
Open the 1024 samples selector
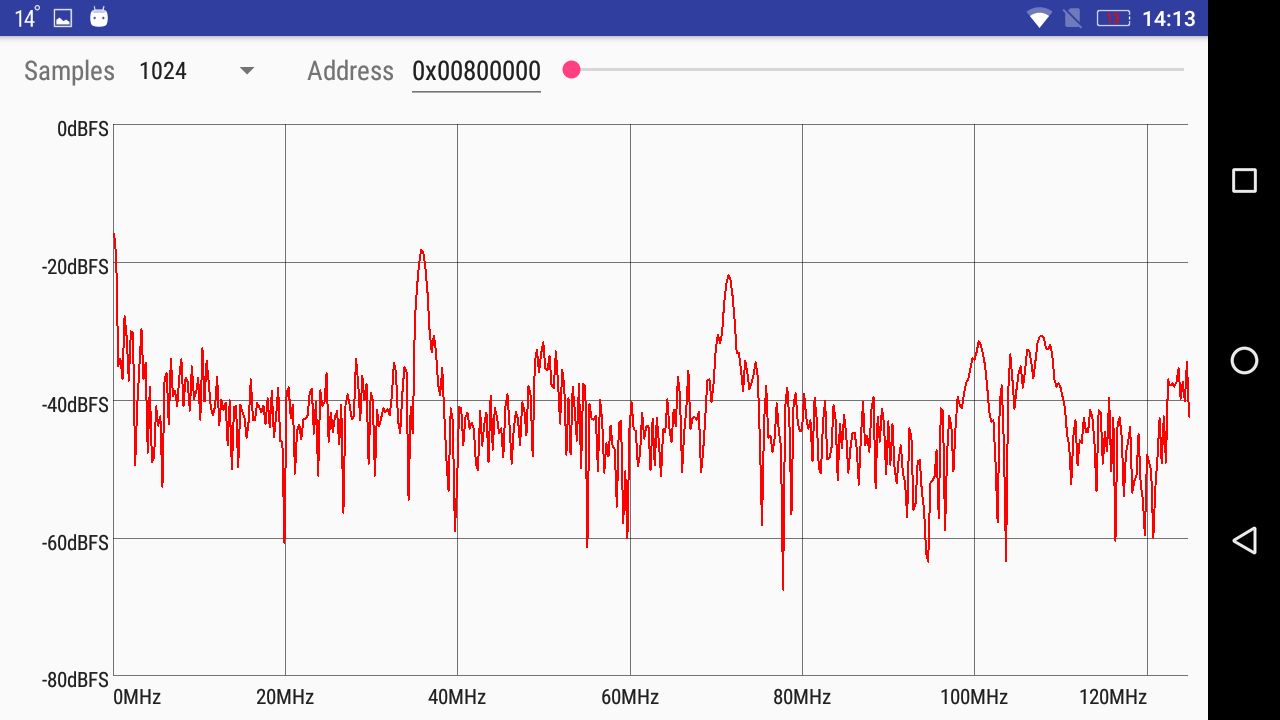(164, 71)
